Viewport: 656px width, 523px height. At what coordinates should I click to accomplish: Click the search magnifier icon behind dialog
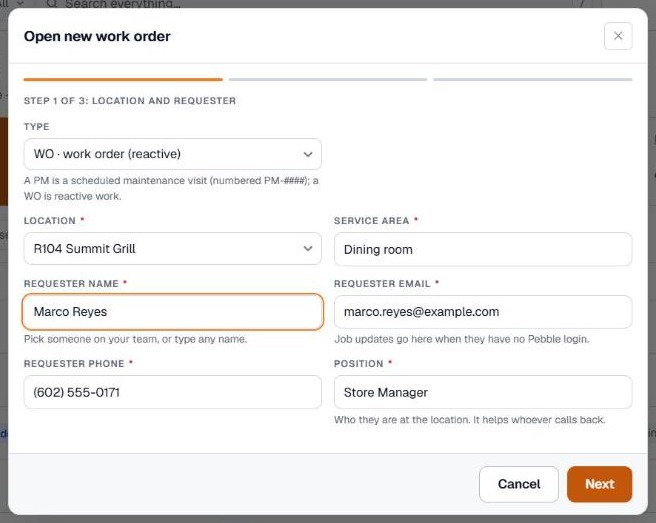52,4
